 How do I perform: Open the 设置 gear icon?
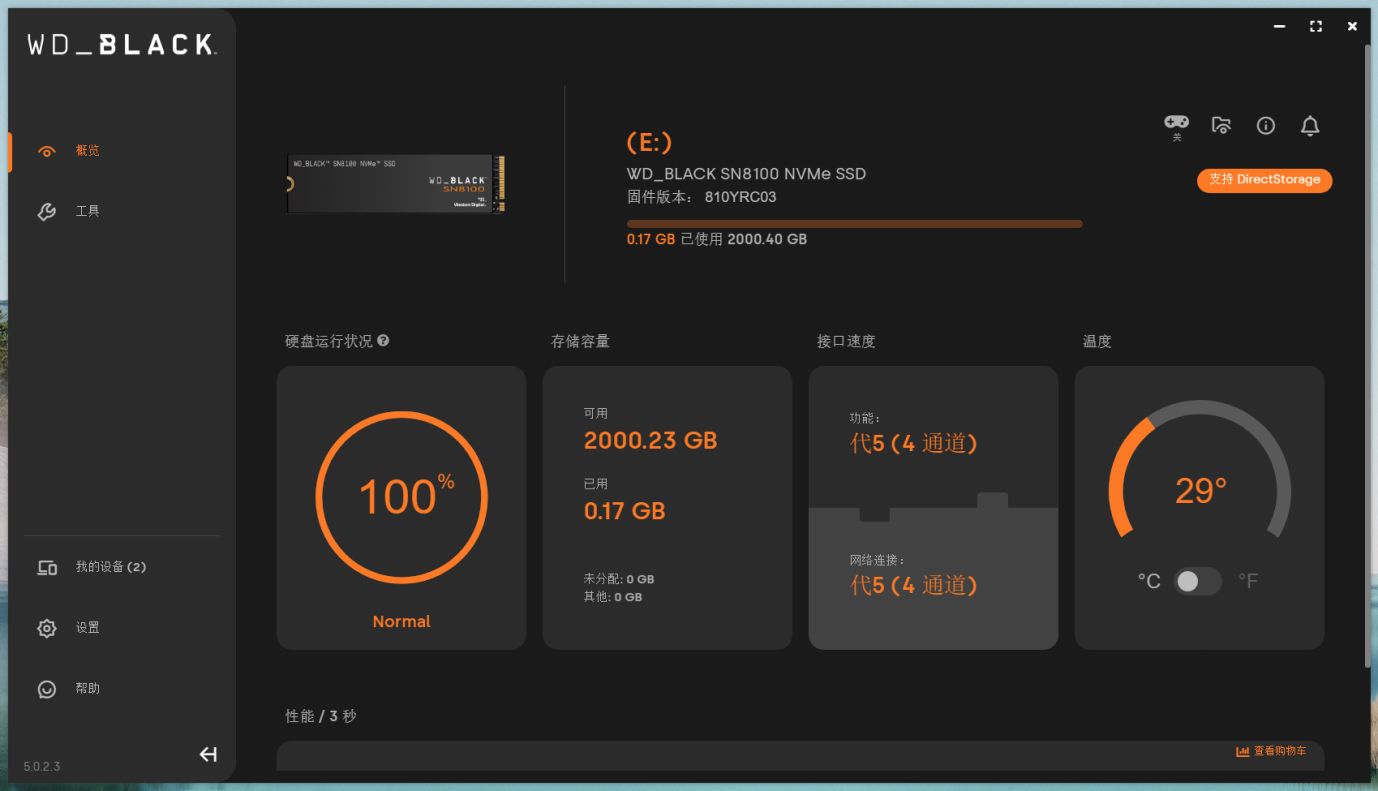point(47,628)
